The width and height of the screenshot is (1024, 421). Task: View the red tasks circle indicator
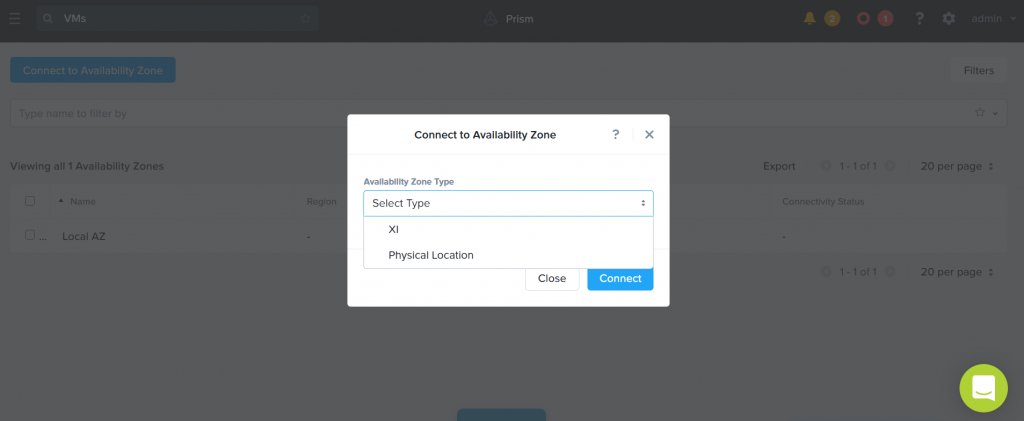click(x=863, y=18)
